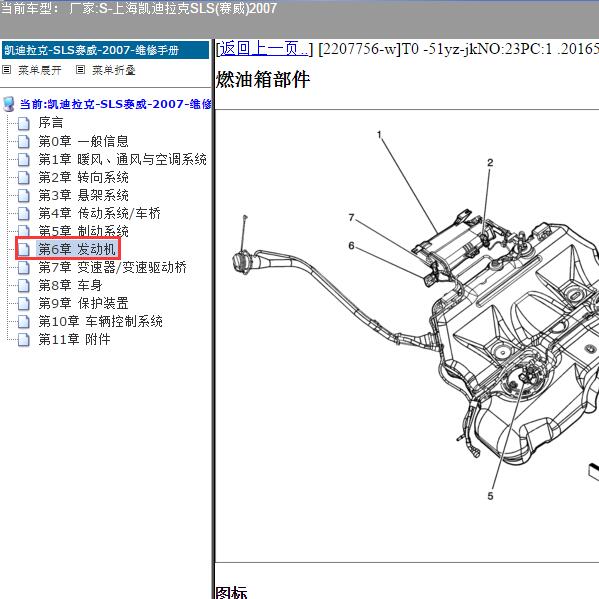599x599 pixels.
Task: Click the page icon beside 第11章 附件
Action: 24,339
